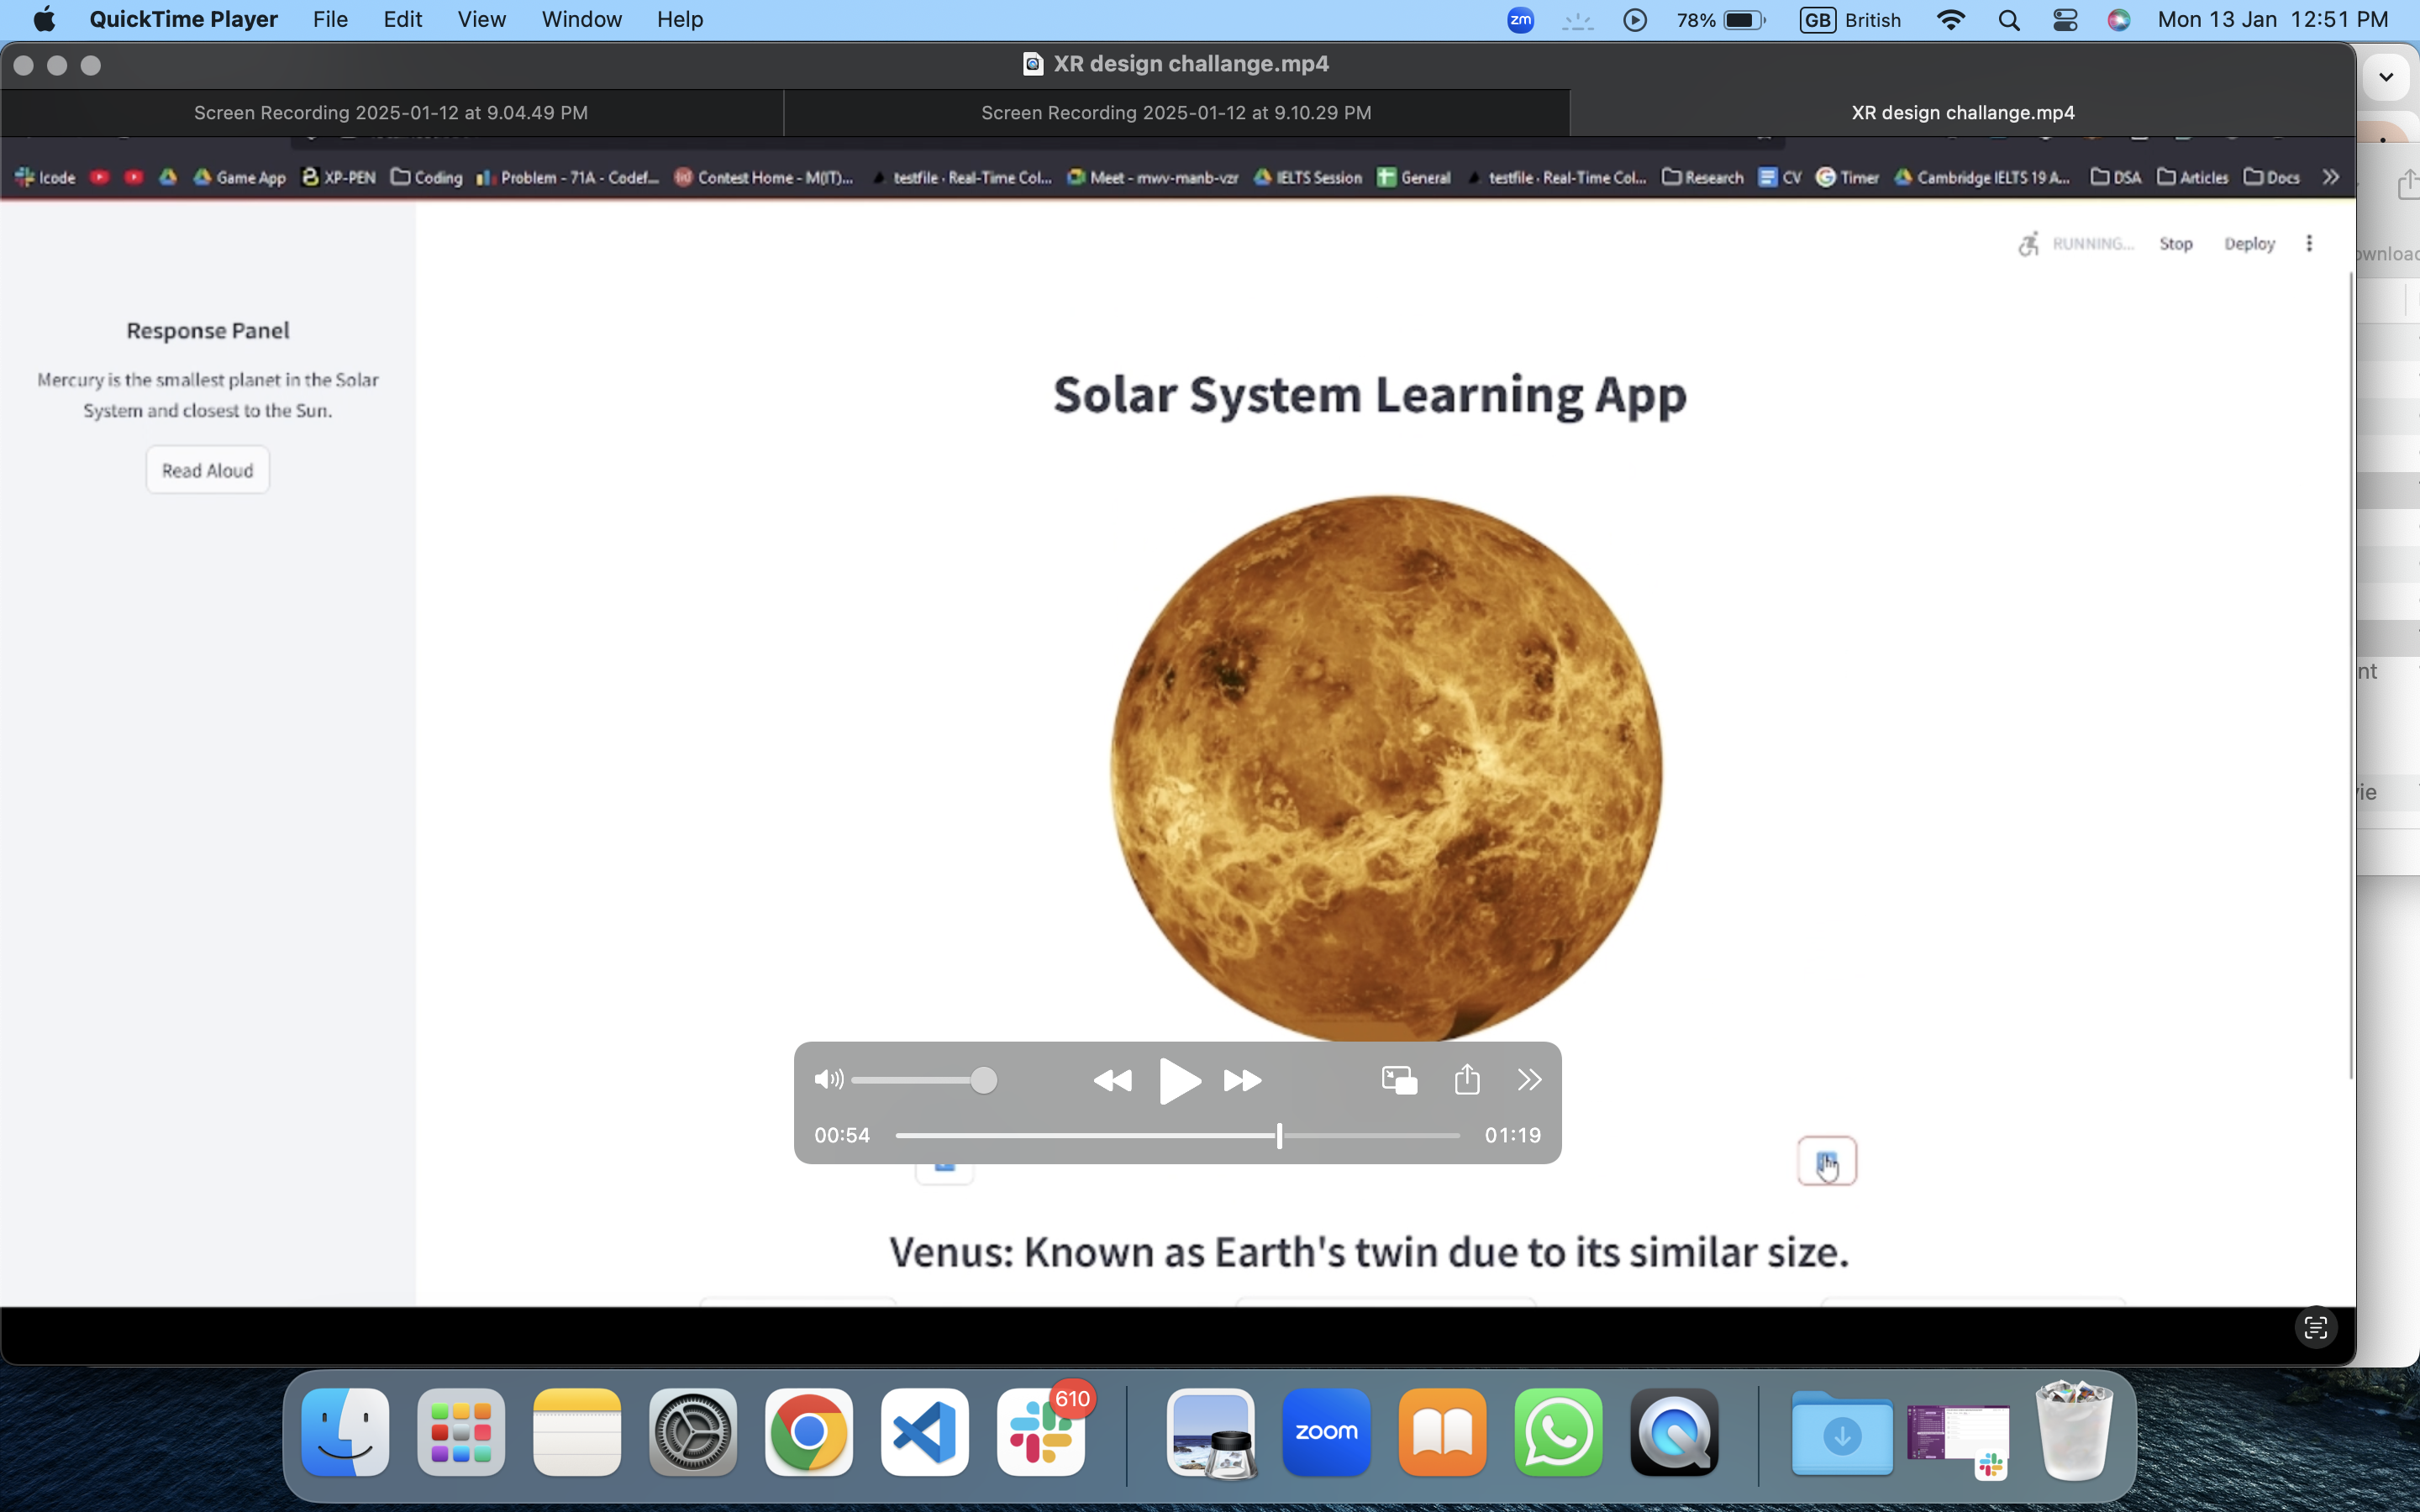Expand more options chevrons in playback controls
The width and height of the screenshot is (2420, 1512).
pos(1529,1080)
